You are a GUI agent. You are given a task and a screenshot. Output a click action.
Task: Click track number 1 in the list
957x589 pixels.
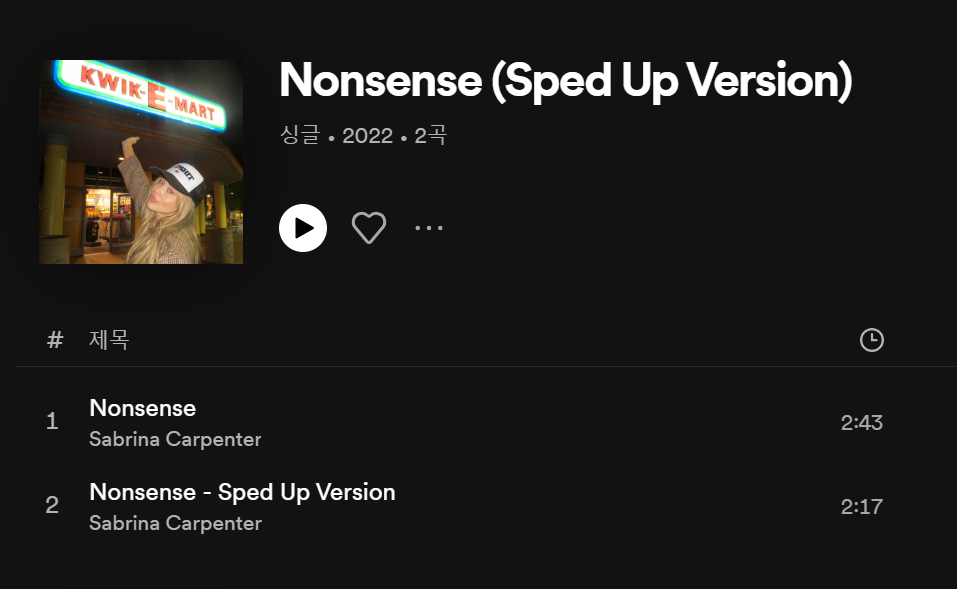52,422
